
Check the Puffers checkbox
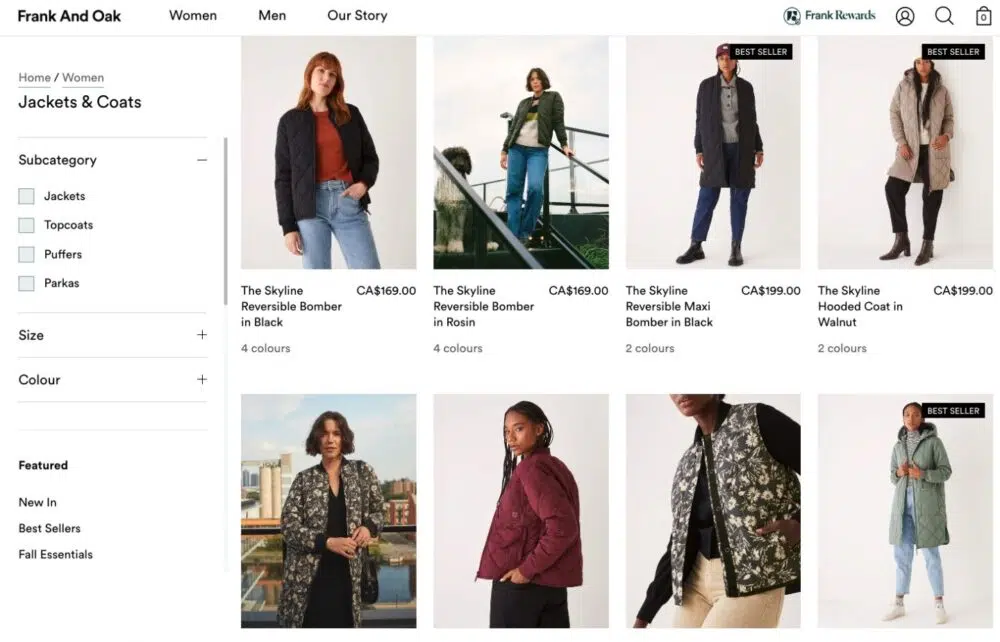coord(27,255)
